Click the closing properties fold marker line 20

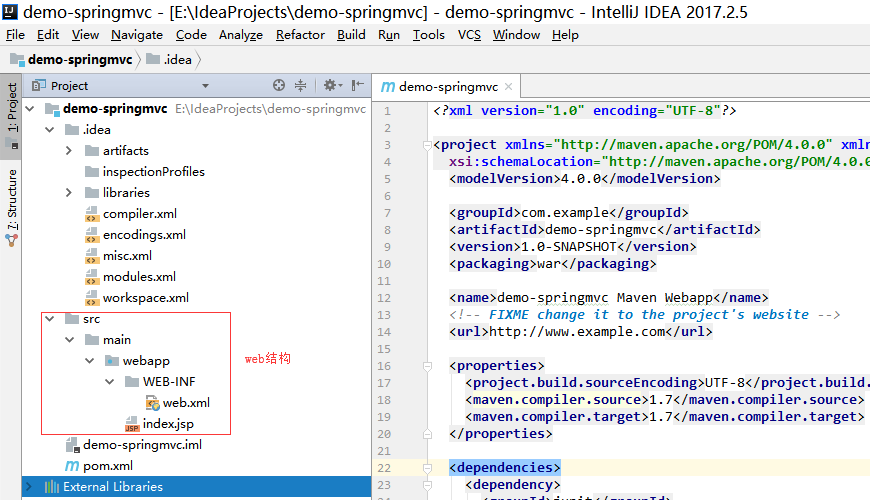pos(427,434)
